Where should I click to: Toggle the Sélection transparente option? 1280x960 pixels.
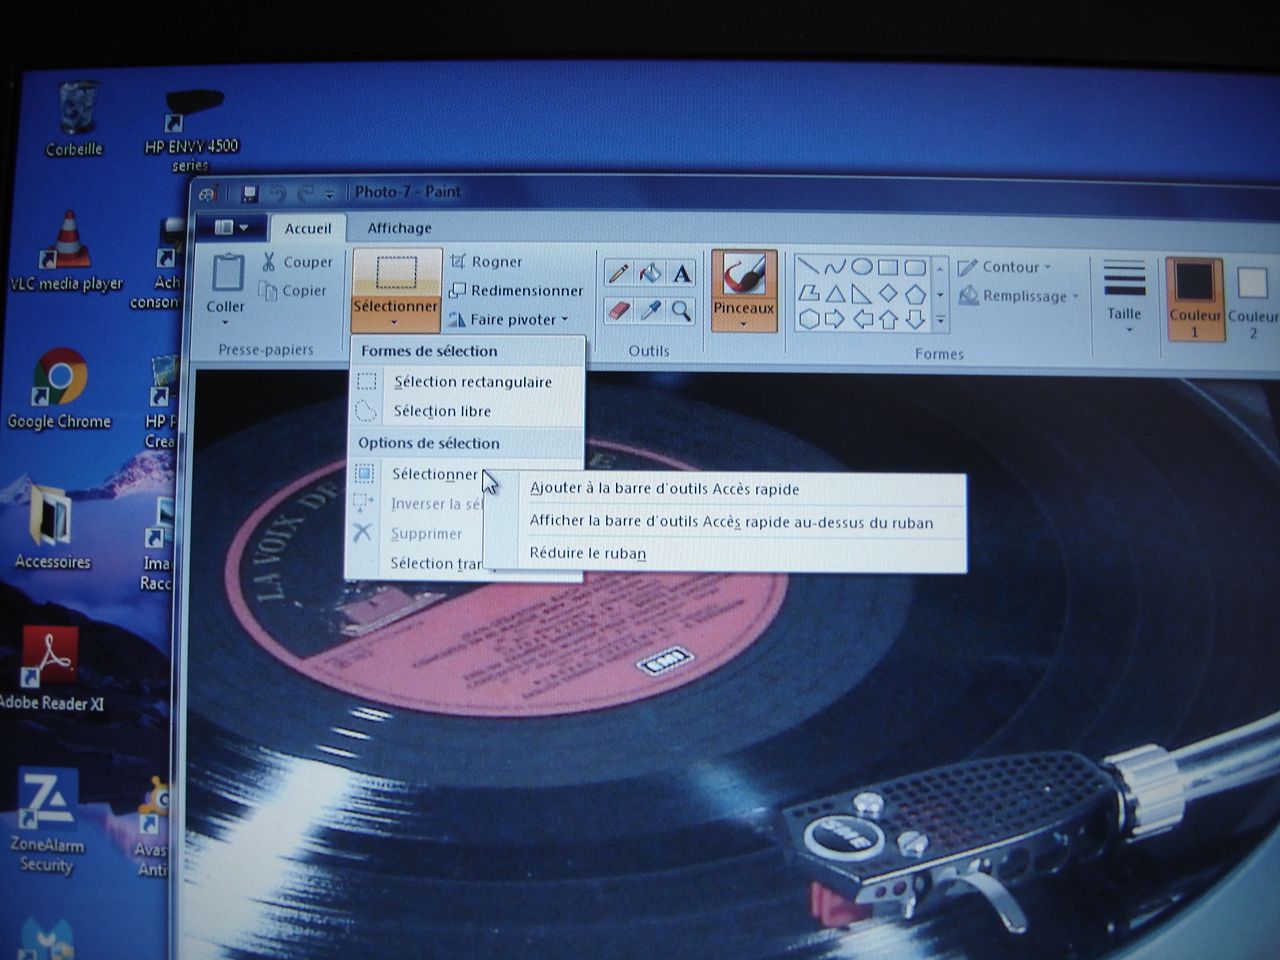436,564
